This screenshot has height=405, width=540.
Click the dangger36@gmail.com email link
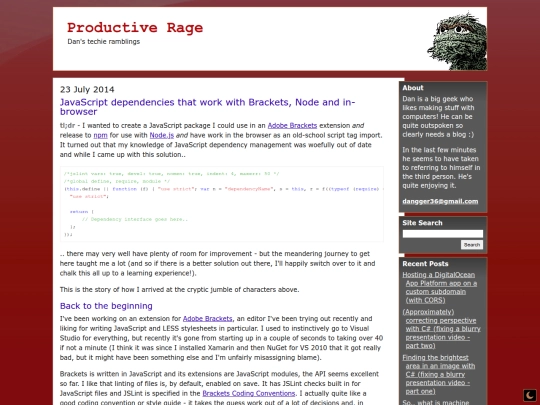tap(440, 201)
